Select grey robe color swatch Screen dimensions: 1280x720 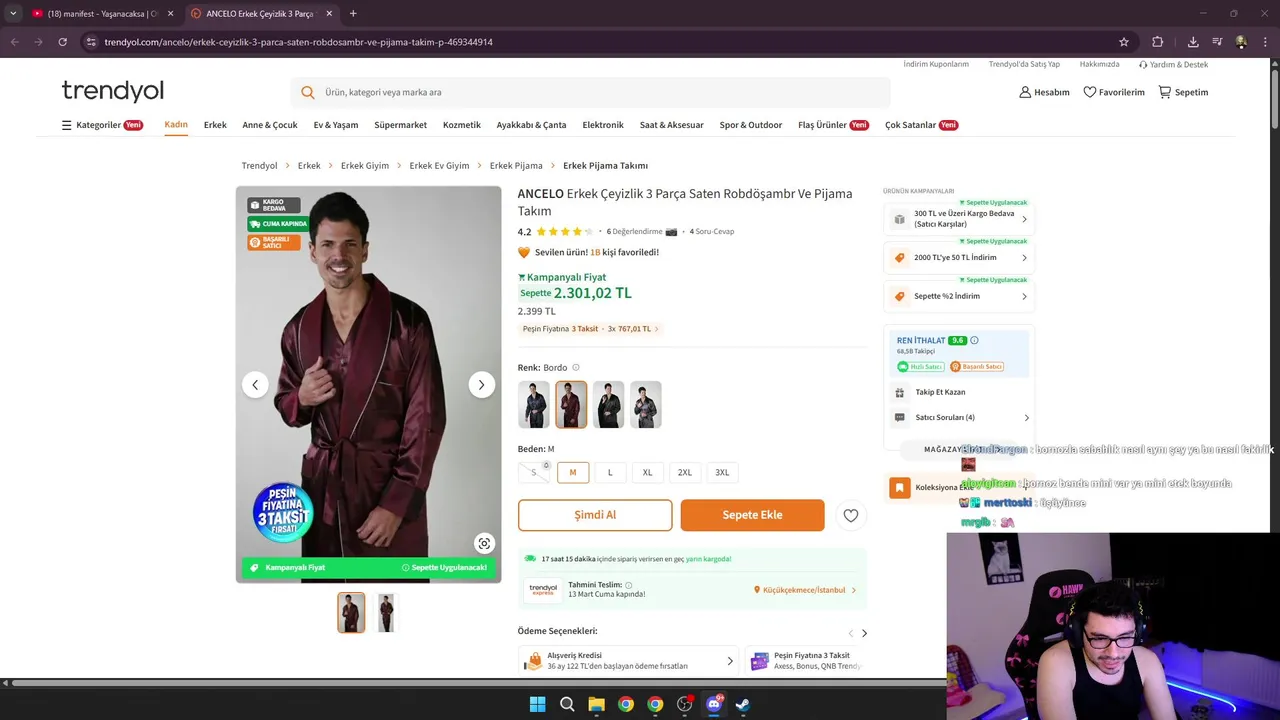[646, 404]
